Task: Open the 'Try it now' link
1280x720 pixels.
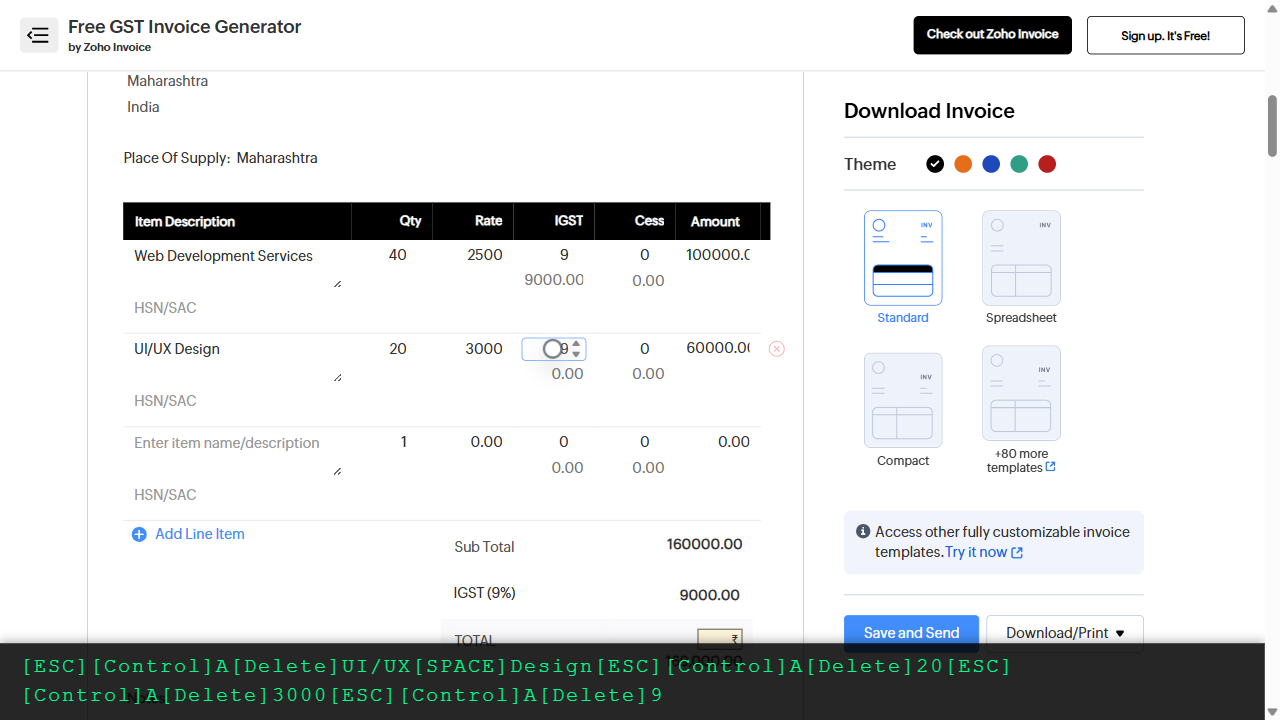Action: coord(977,551)
